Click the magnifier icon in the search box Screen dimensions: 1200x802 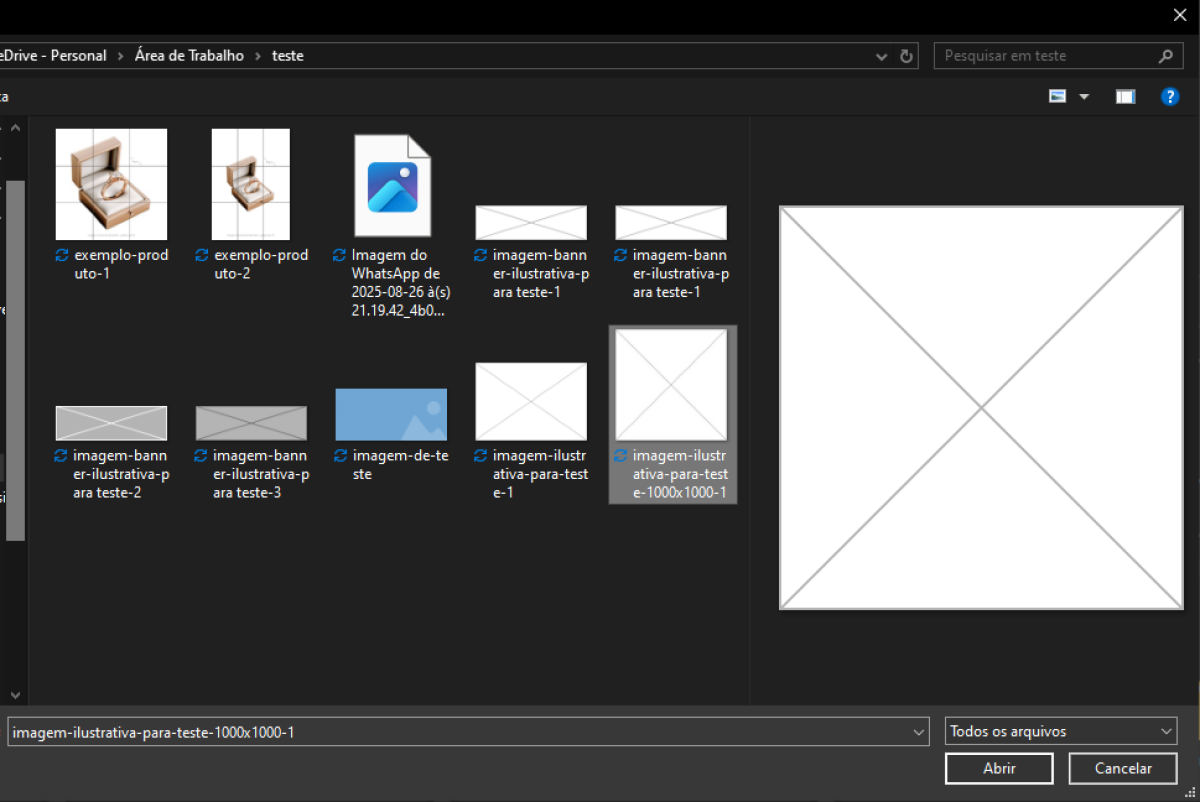(1166, 56)
